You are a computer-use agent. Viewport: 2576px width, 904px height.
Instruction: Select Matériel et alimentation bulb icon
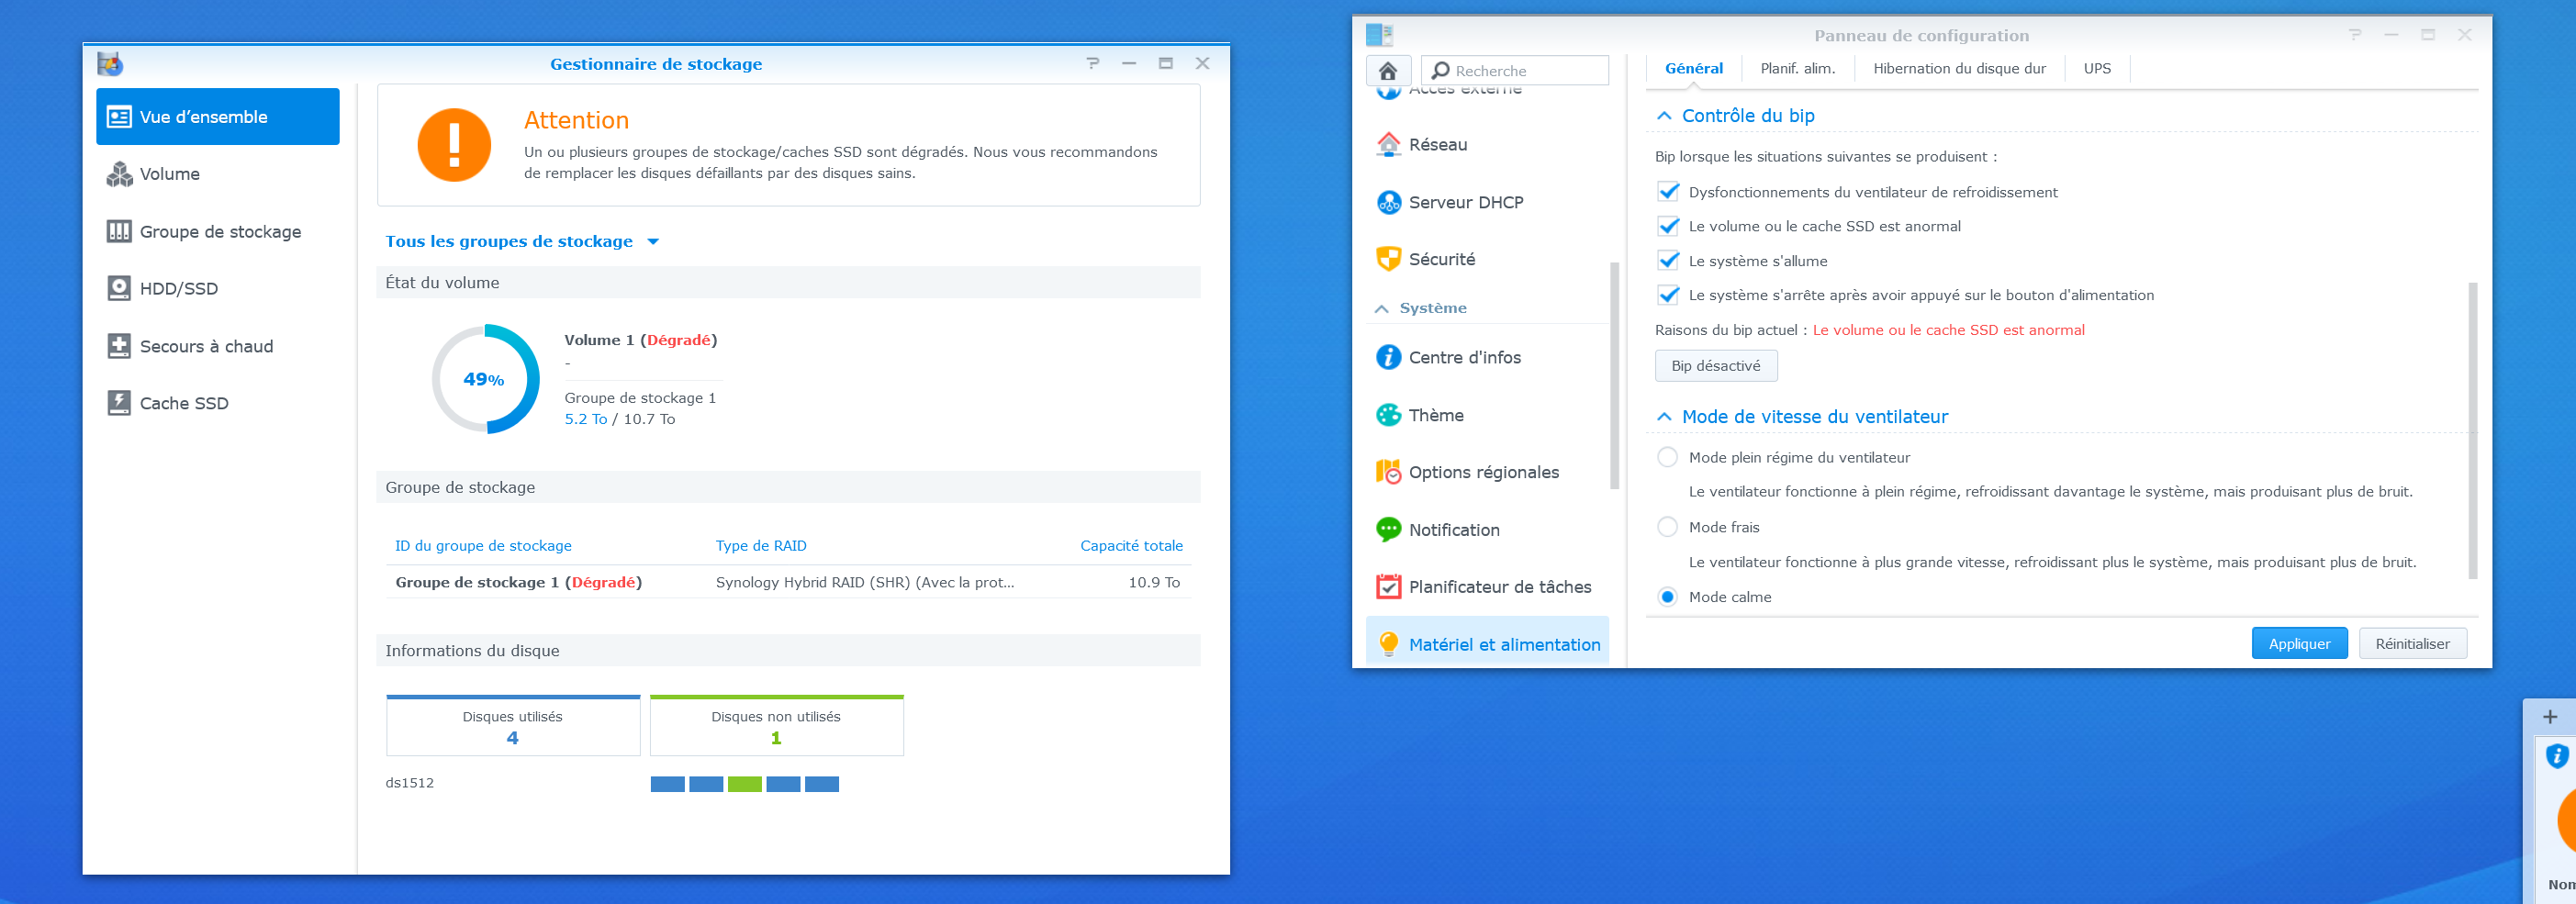click(x=1388, y=645)
